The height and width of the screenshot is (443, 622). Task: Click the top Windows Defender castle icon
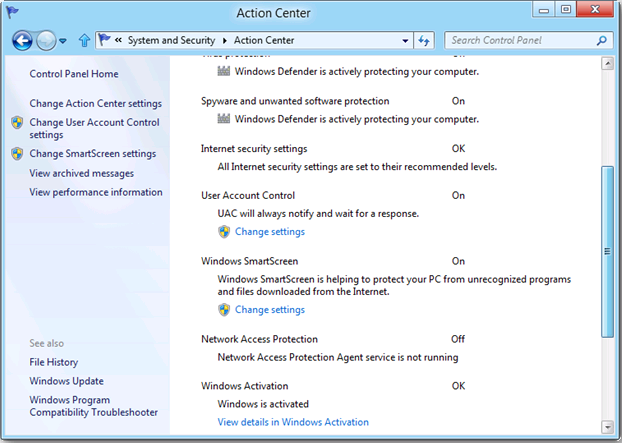224,71
